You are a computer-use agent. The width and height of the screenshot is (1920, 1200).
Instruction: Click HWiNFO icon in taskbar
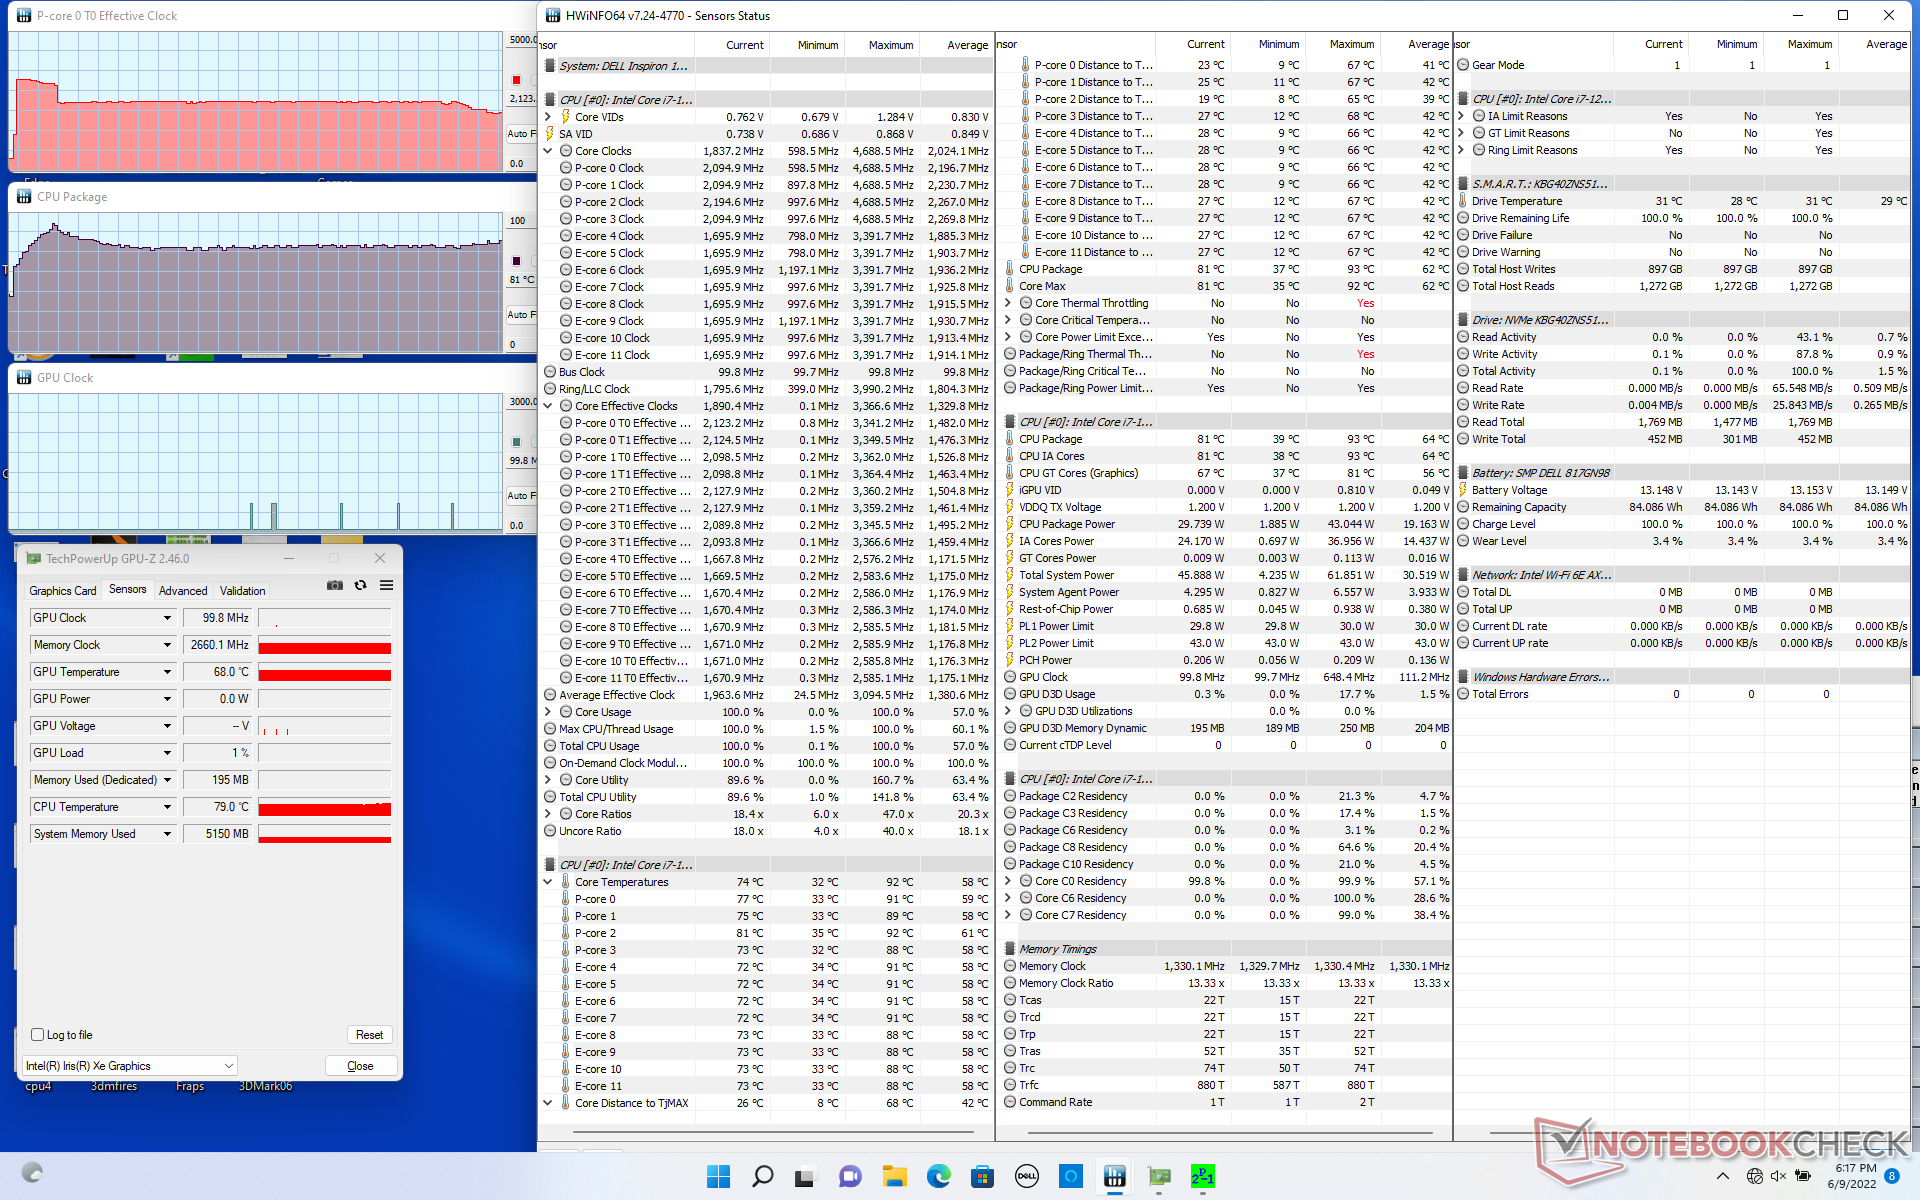pos(1114,1176)
